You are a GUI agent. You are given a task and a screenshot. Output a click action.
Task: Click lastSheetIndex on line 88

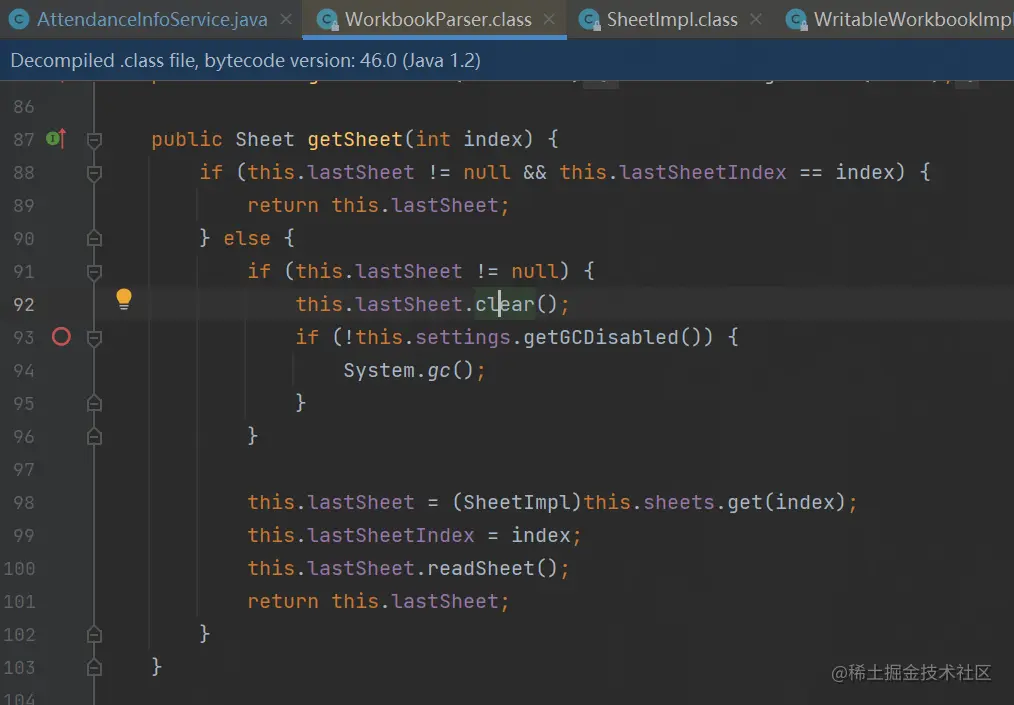(x=703, y=172)
